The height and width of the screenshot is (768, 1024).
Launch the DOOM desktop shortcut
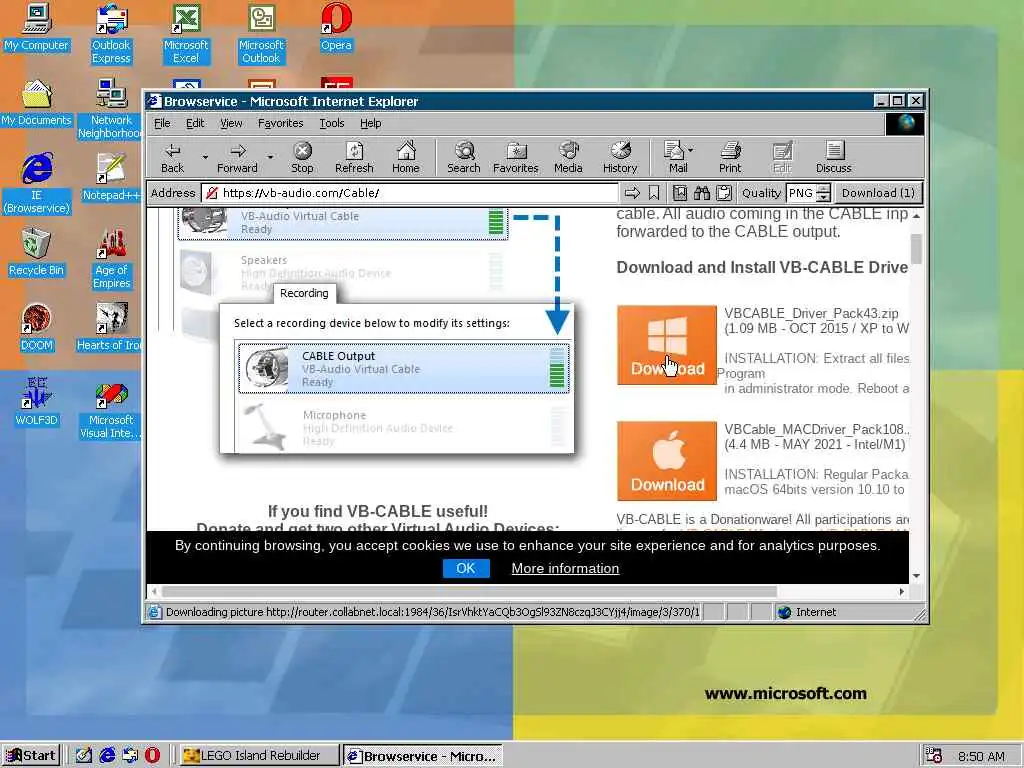[37, 327]
